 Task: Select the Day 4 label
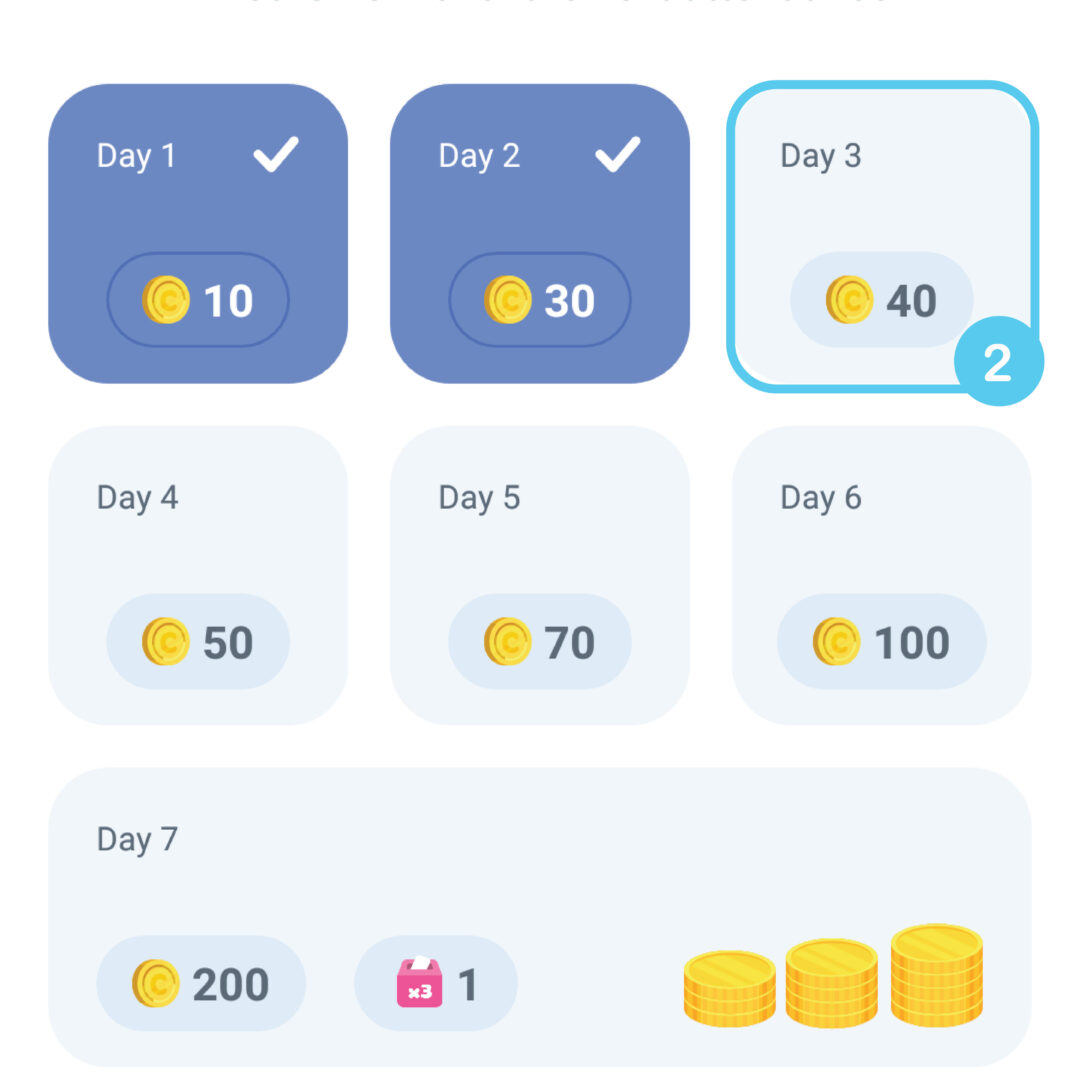pos(137,497)
